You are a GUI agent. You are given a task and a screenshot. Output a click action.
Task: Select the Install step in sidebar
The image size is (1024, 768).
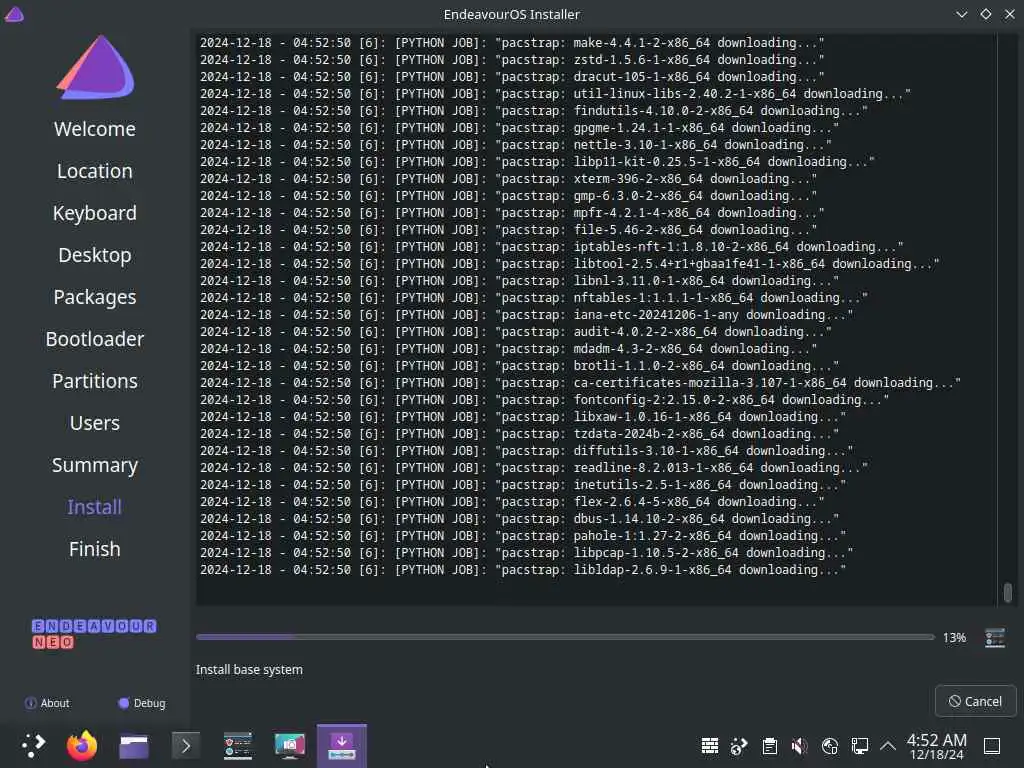pos(95,507)
